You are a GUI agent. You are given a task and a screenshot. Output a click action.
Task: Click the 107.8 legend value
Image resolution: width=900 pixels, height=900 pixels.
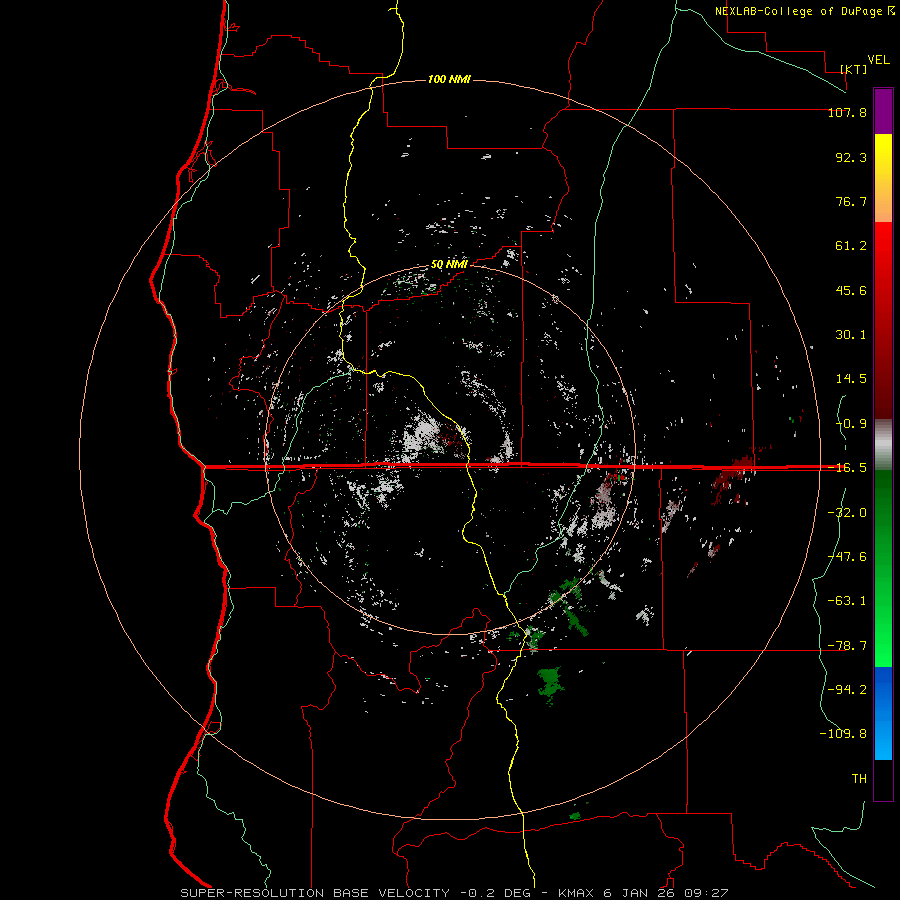(847, 112)
